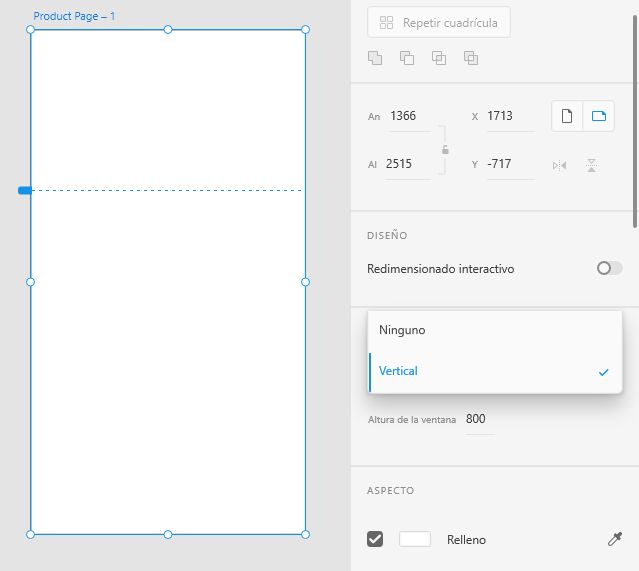
Task: Click the artboard left-middle resize handle
Action: [x=30, y=282]
